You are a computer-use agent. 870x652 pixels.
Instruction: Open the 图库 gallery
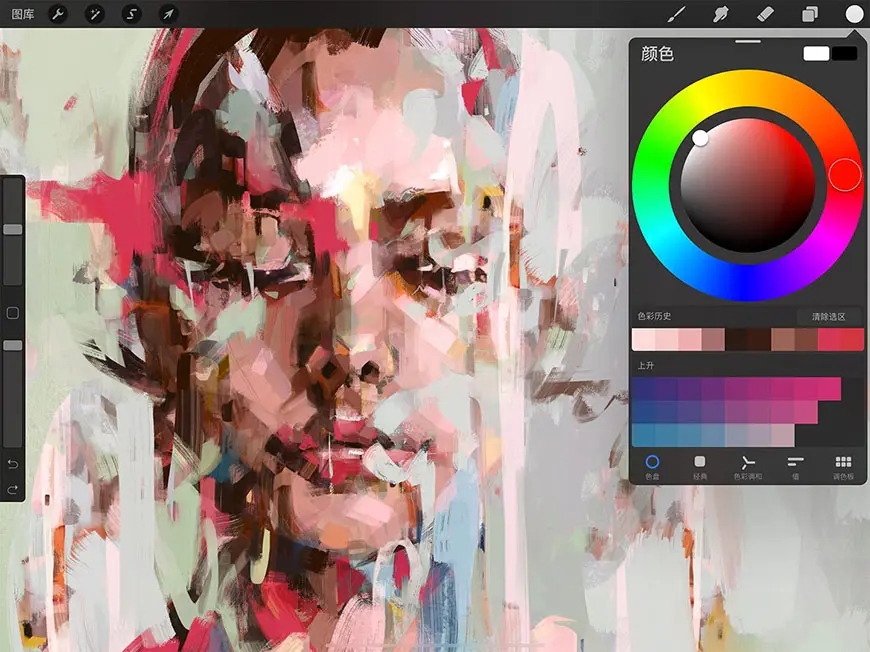(x=23, y=14)
